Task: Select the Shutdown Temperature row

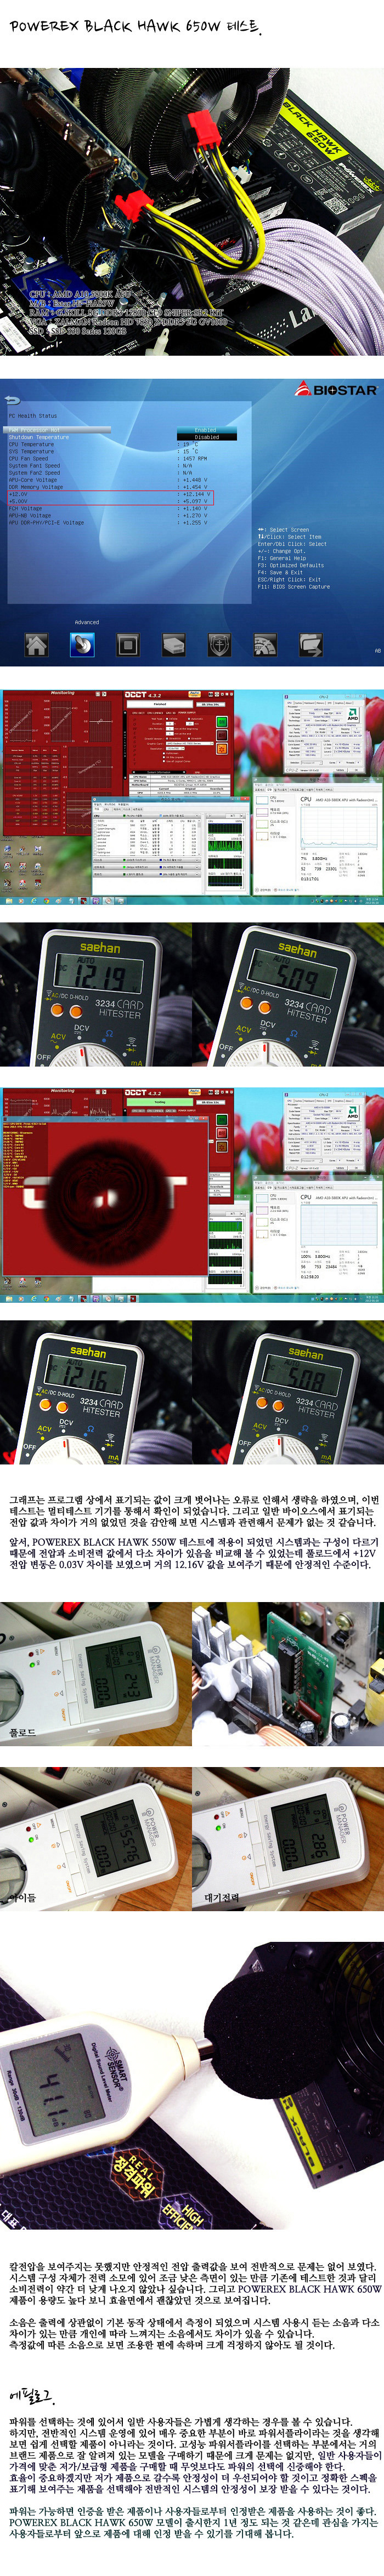Action: (122, 437)
